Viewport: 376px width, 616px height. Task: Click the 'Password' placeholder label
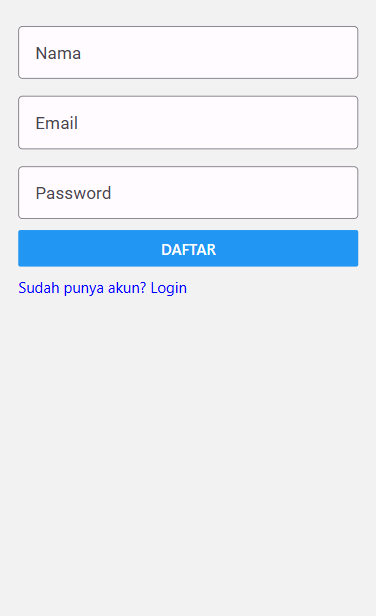click(73, 193)
